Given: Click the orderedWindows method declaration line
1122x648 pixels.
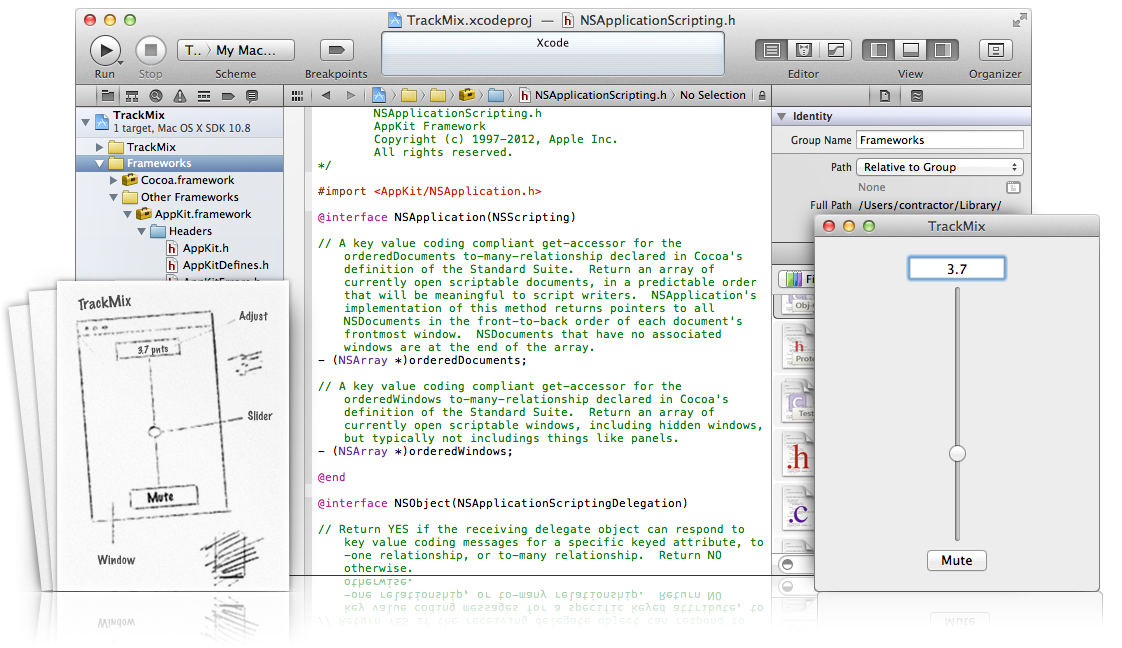Looking at the screenshot, I should click(x=415, y=451).
